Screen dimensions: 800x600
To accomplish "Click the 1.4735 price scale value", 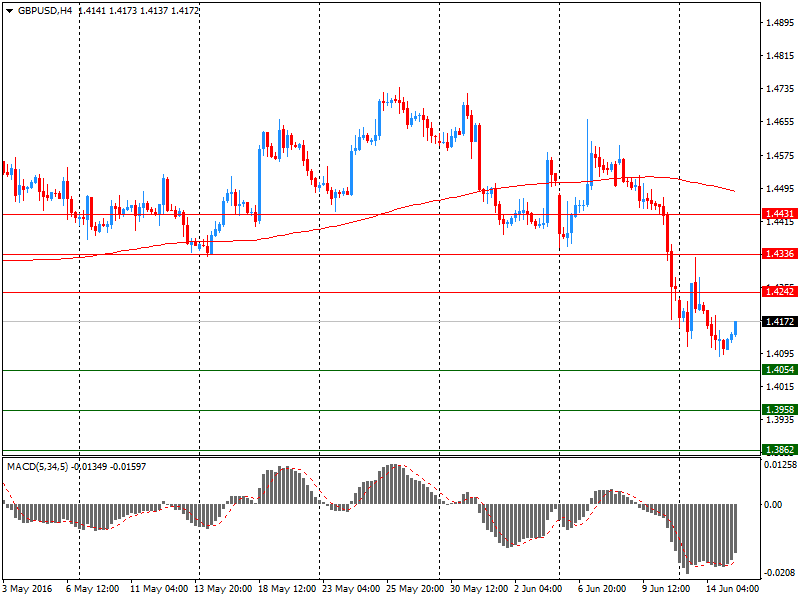I will [780, 89].
